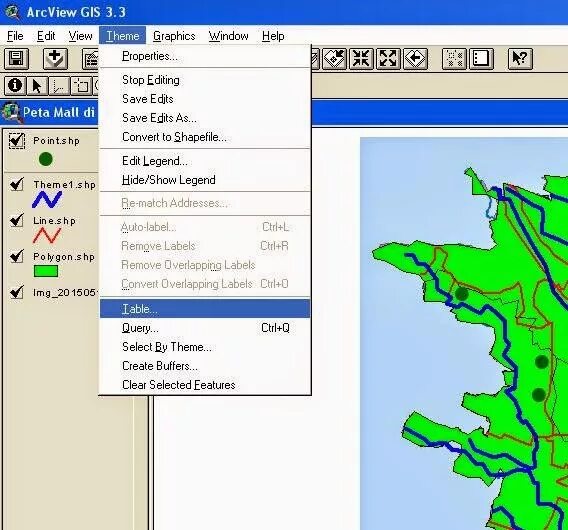Choose Properties... from the Theme menu
Screen dimensions: 568x530
(205, 56)
